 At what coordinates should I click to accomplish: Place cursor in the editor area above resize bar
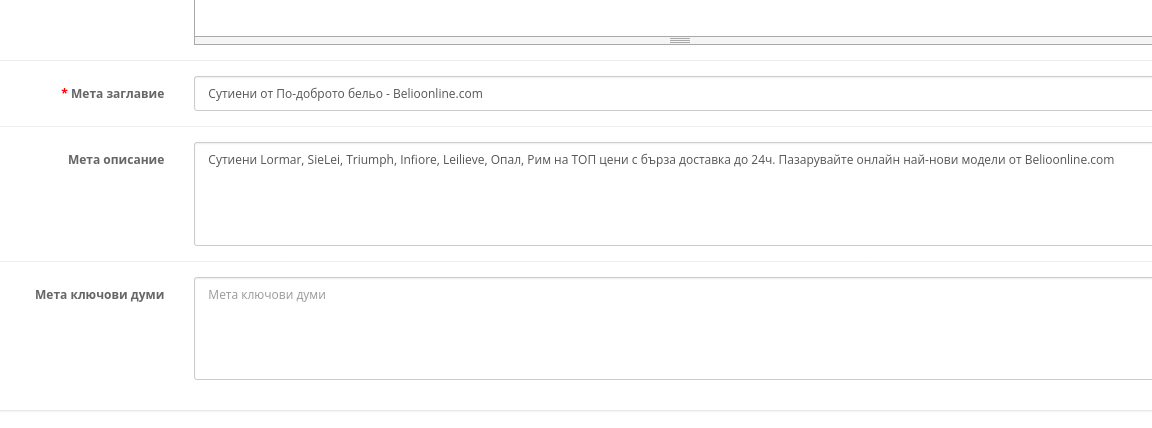[673, 18]
